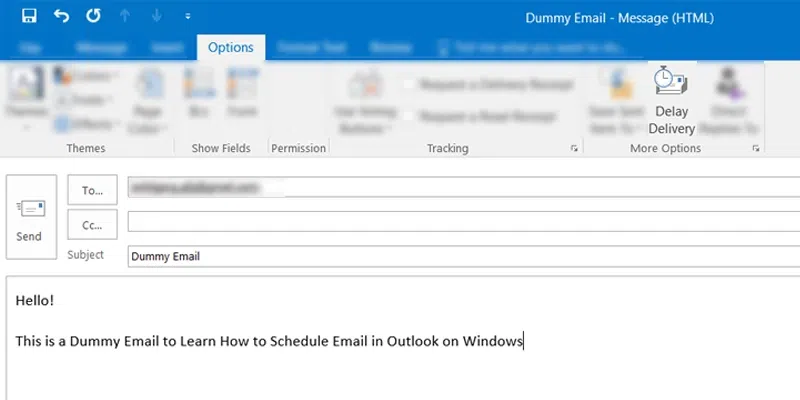Click the Tell me search box
Viewport: 800px width, 400px height.
coord(533,48)
